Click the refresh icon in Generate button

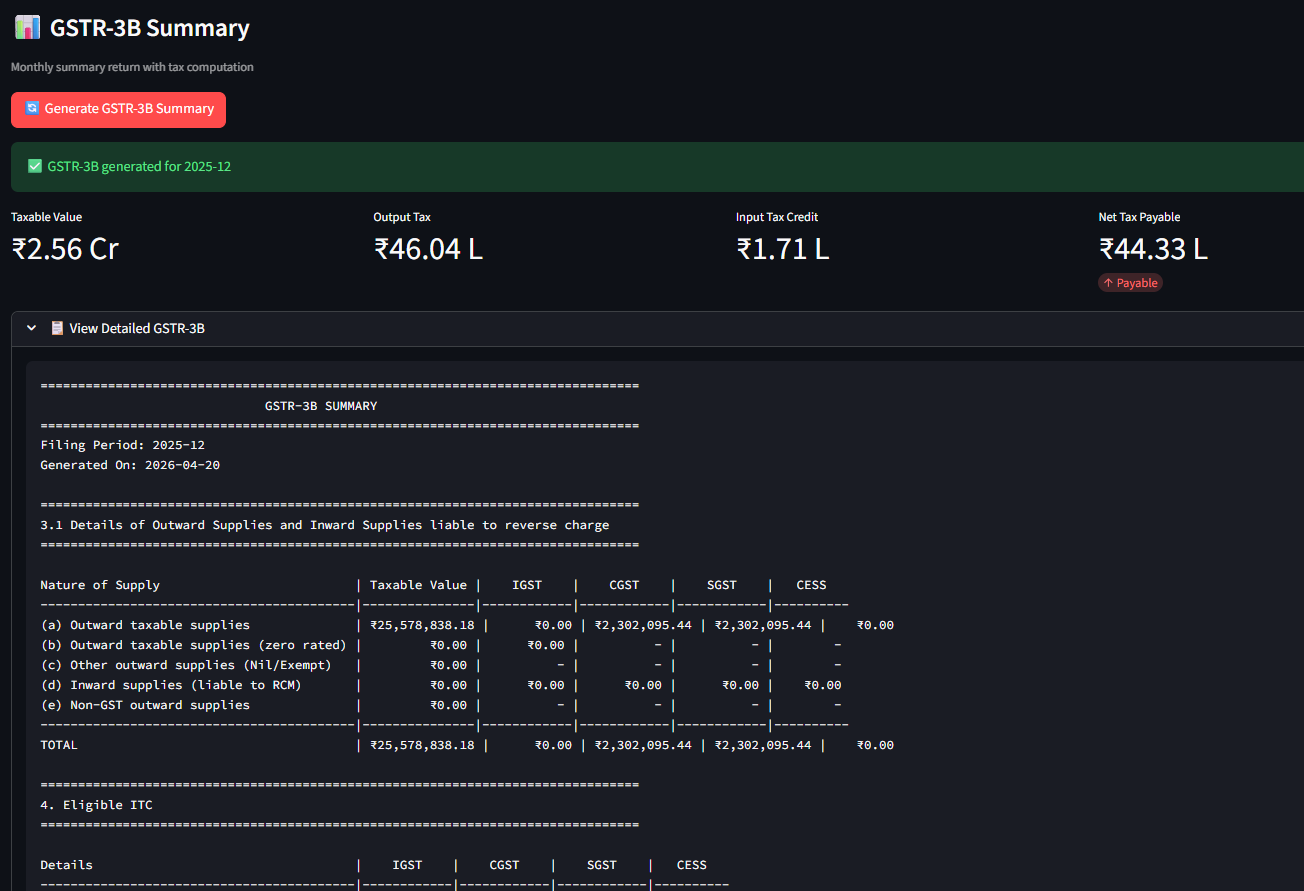point(32,108)
